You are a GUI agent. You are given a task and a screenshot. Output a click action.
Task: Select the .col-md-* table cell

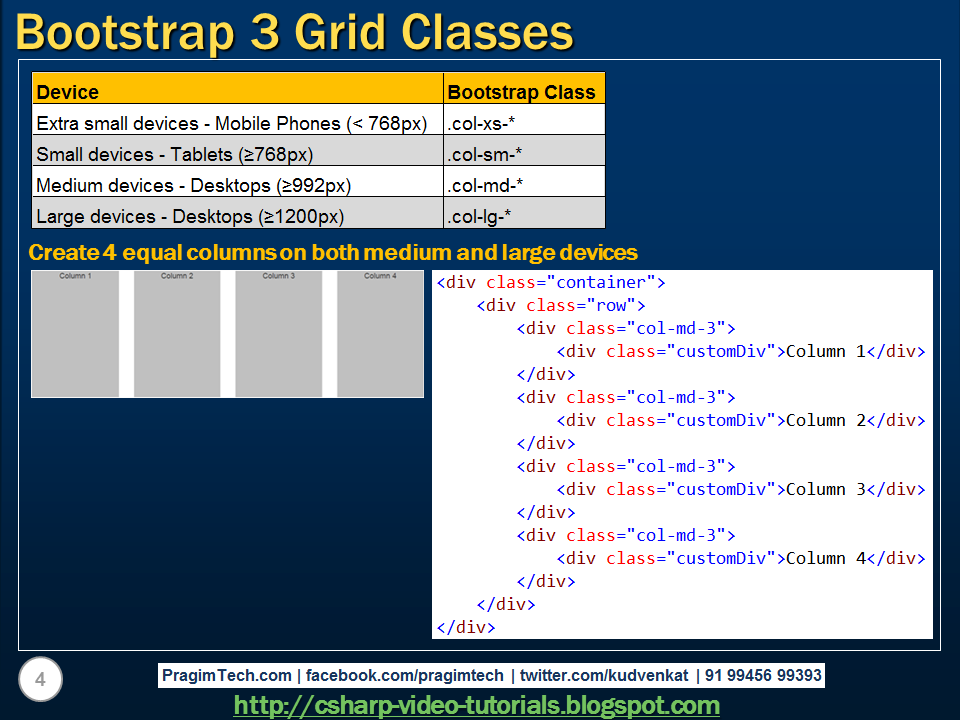coord(487,183)
